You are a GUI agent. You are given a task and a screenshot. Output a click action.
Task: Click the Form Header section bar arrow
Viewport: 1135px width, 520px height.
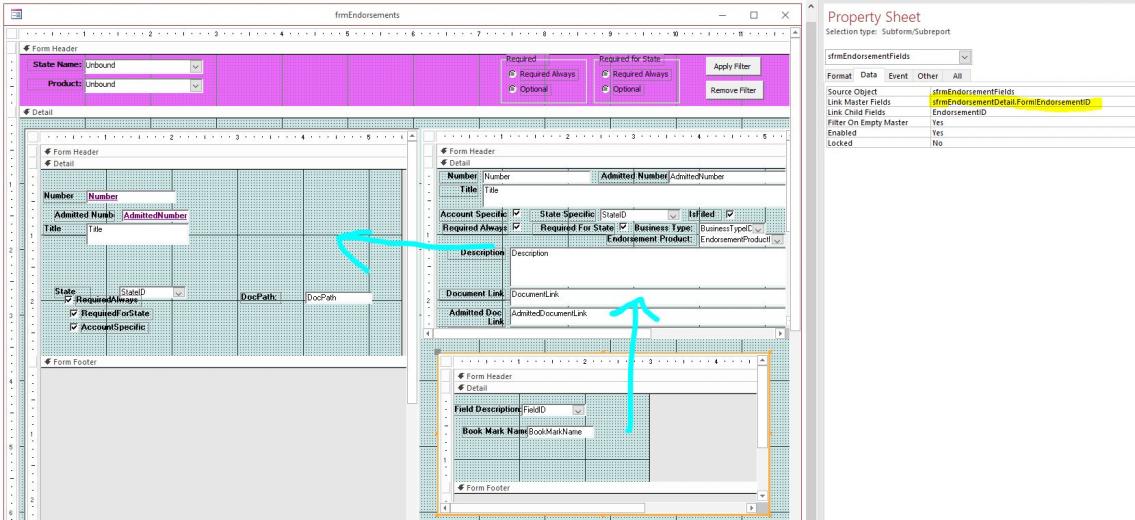point(27,48)
